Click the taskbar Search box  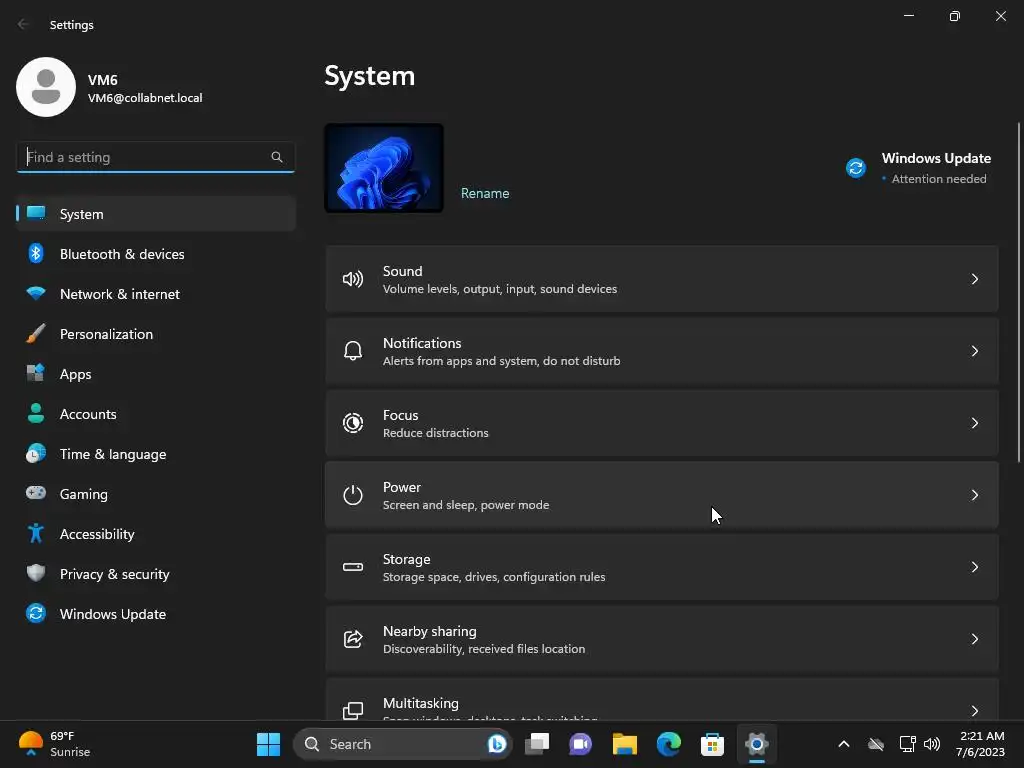click(403, 744)
